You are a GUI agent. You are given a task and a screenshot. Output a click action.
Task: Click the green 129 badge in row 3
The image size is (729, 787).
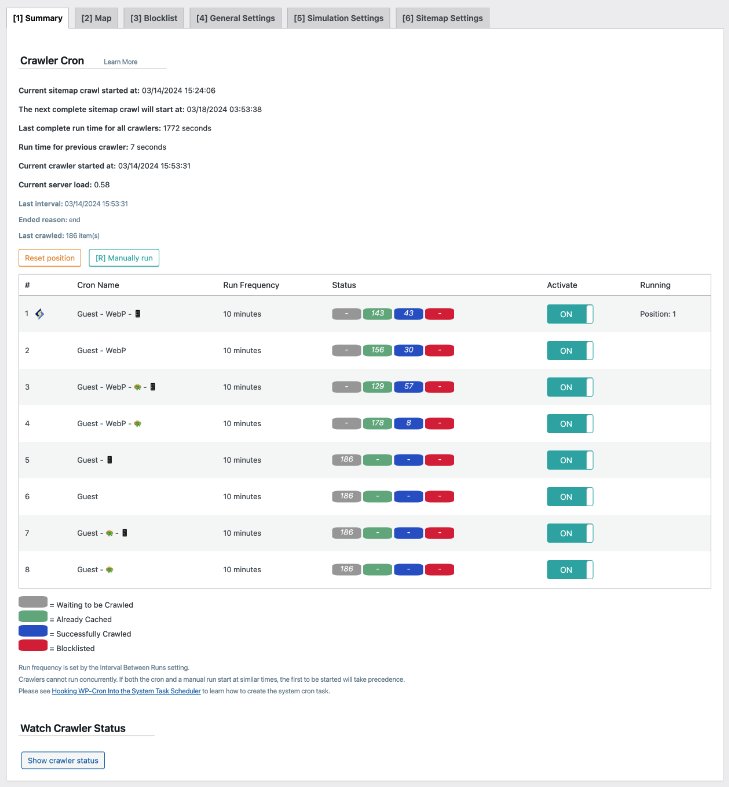378,387
